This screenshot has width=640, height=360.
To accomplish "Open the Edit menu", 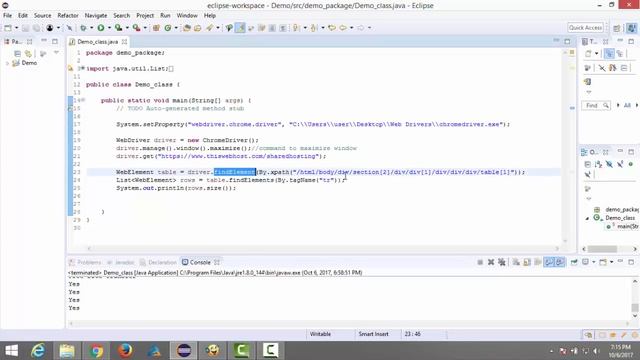I will coord(23,16).
